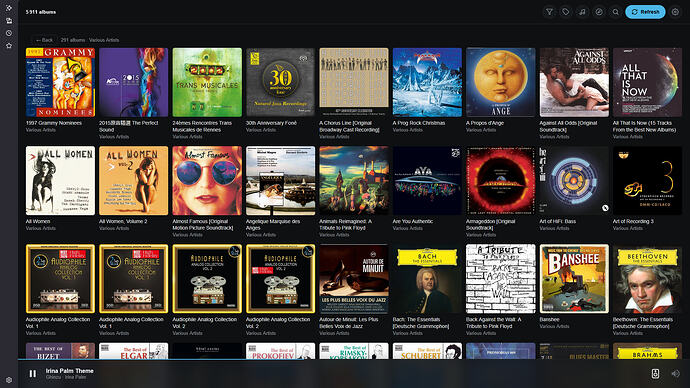This screenshot has height=388, width=690.
Task: Click 'Various Artists' under Art of Recording 3
Action: coord(628,228)
